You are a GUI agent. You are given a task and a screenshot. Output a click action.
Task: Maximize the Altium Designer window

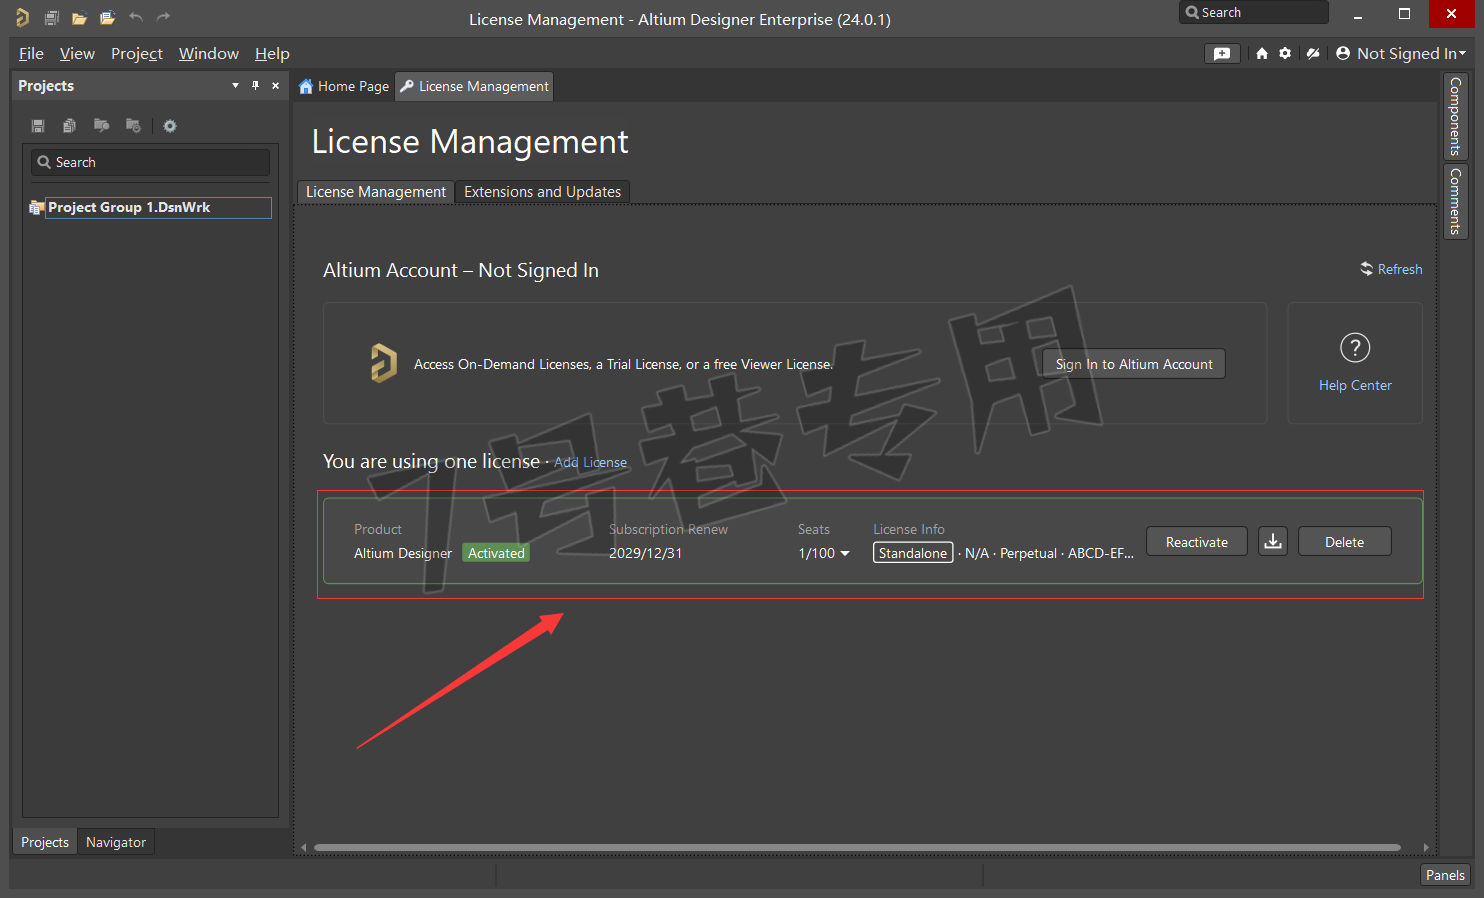coord(1404,13)
